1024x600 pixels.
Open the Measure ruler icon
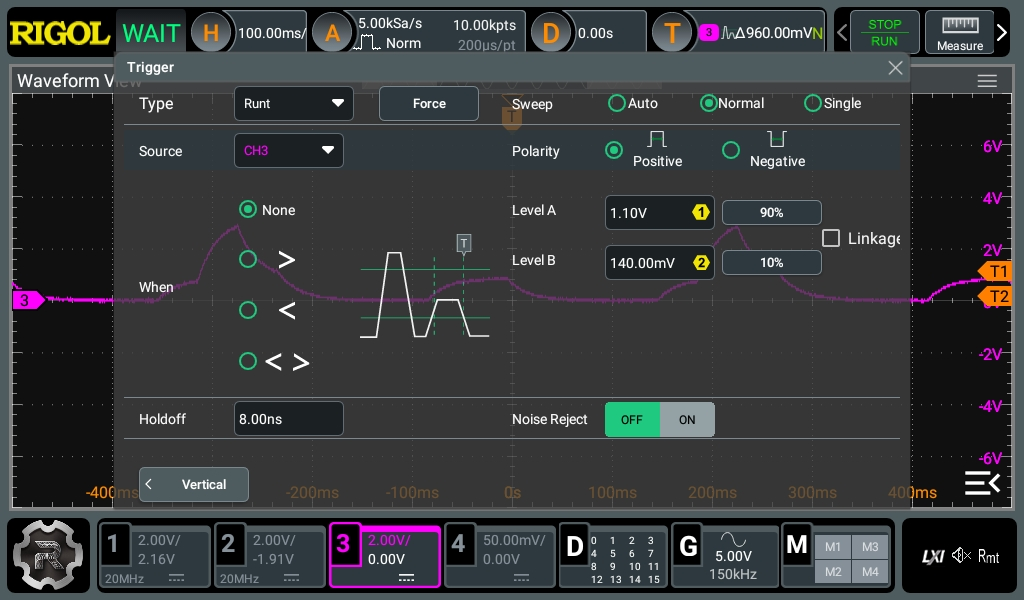959,32
